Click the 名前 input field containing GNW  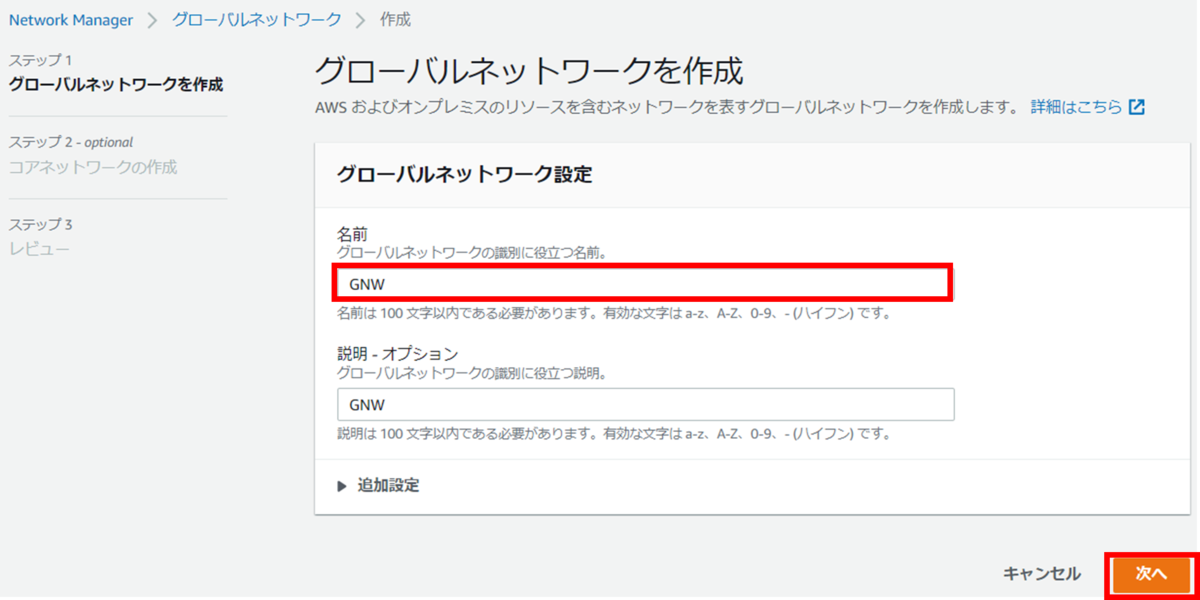click(x=642, y=283)
